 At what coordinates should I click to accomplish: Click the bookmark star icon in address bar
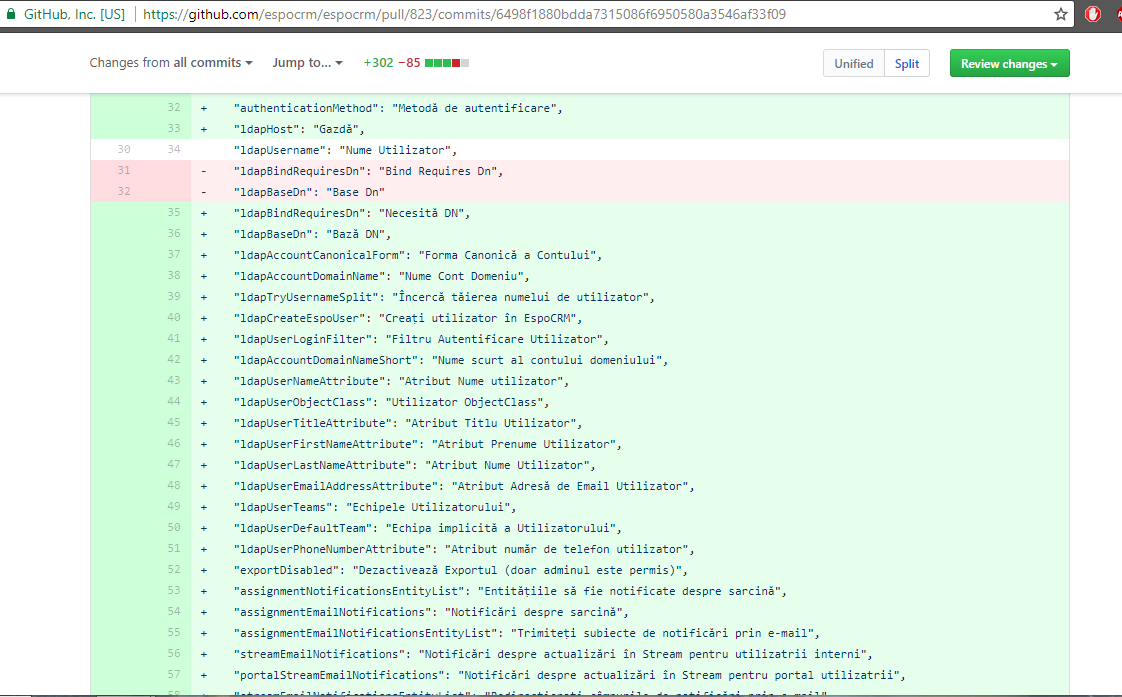pyautogui.click(x=1060, y=14)
